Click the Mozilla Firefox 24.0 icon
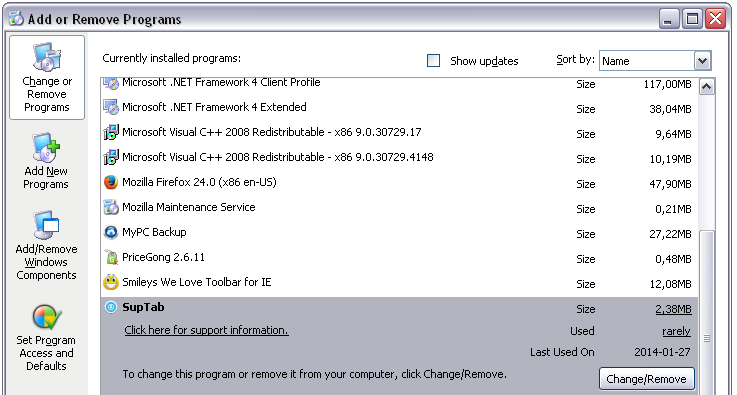737x395 pixels. (x=111, y=182)
